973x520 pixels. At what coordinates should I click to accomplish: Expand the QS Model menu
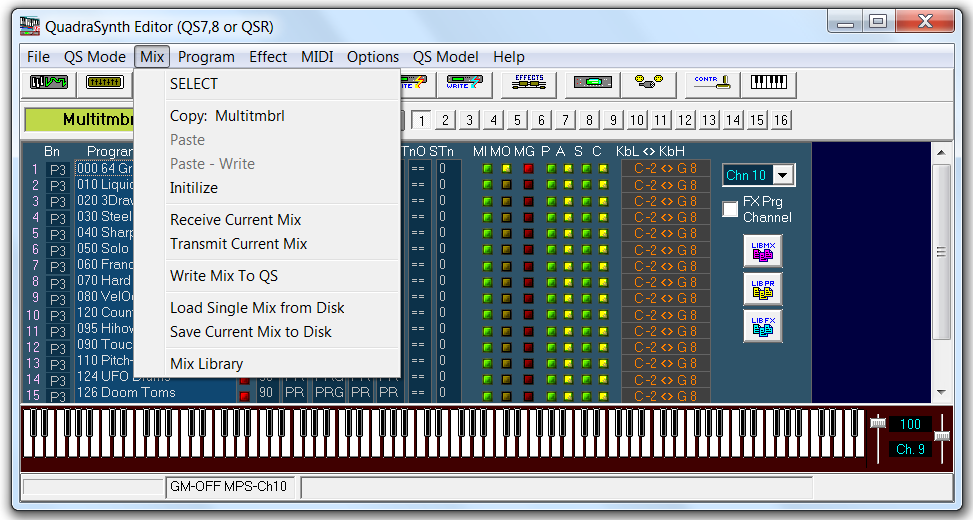point(445,57)
